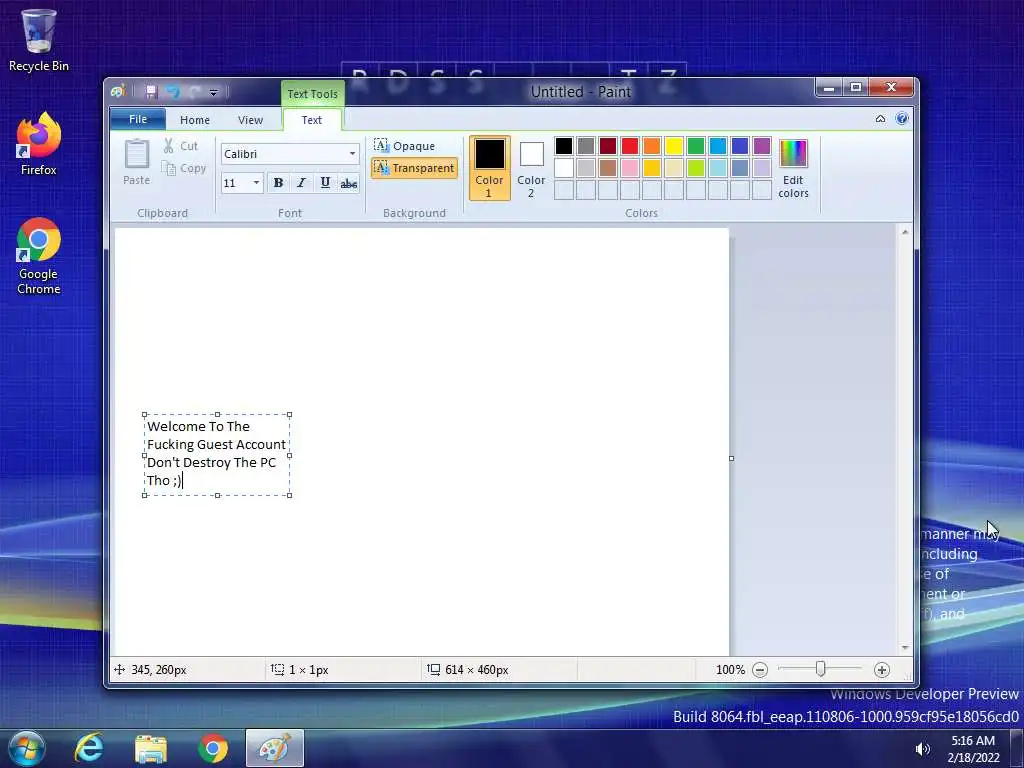
Task: Click the vertical scrollbar up arrow
Action: point(905,232)
